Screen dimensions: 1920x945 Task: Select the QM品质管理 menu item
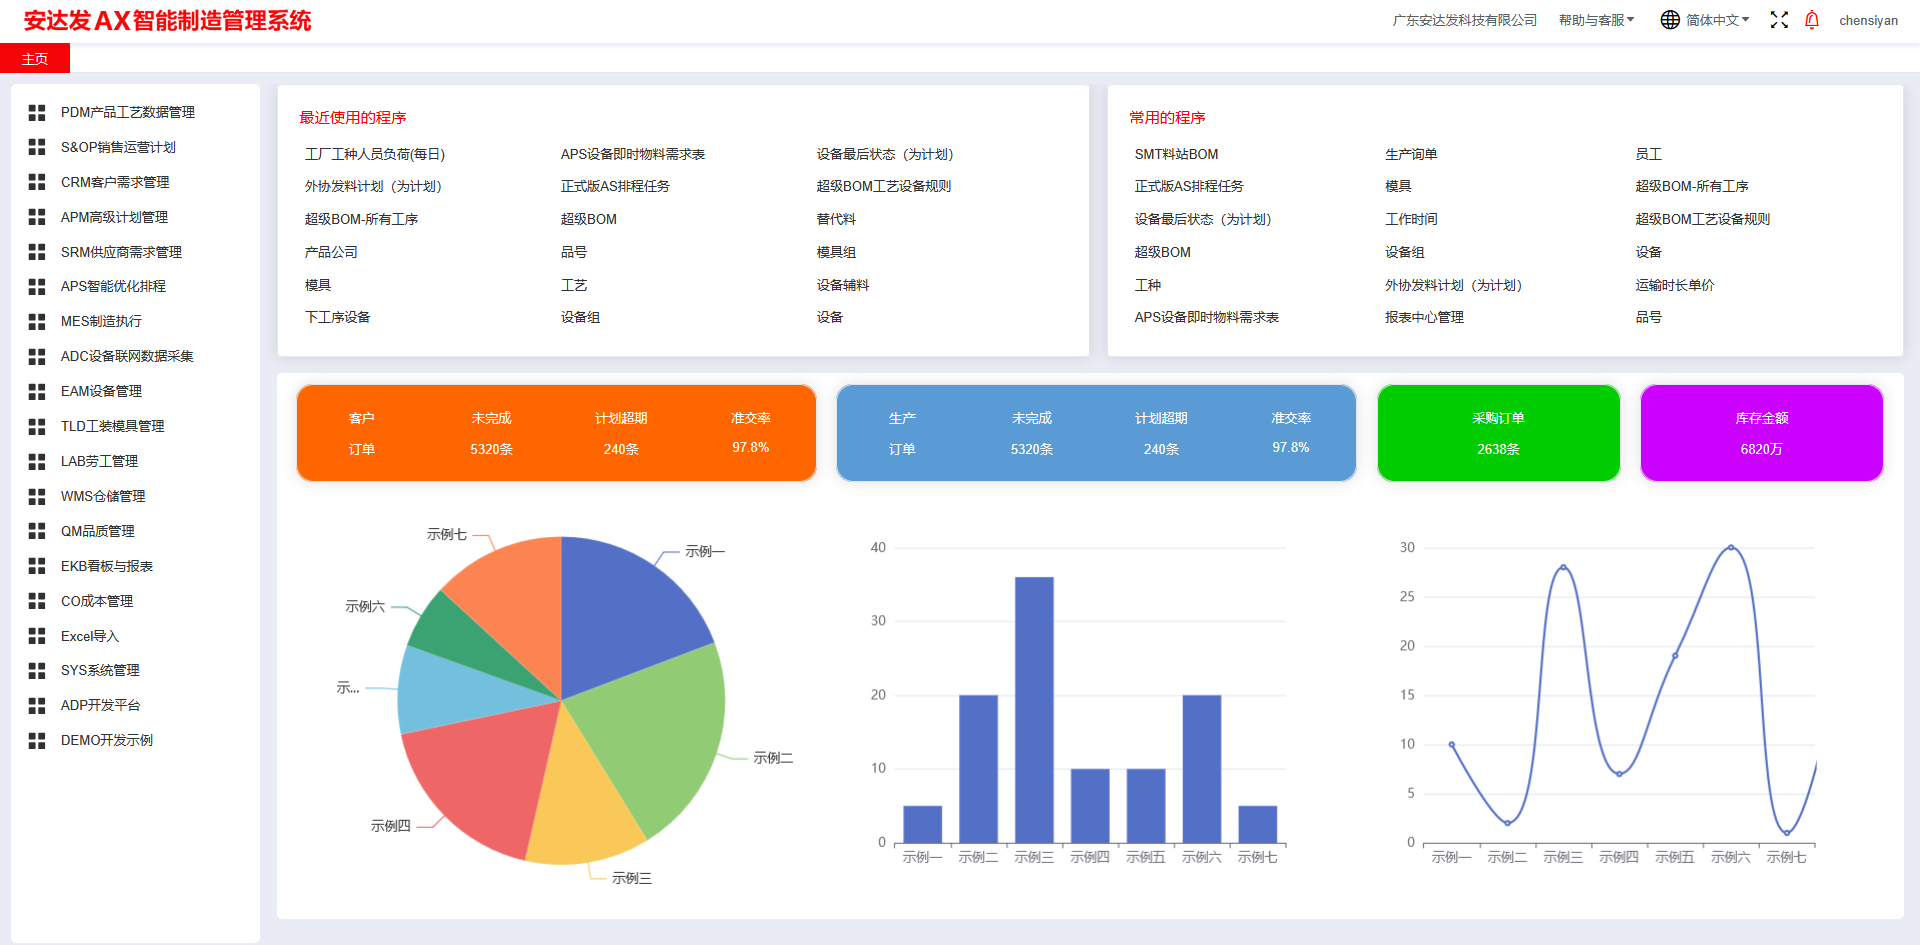click(x=97, y=531)
